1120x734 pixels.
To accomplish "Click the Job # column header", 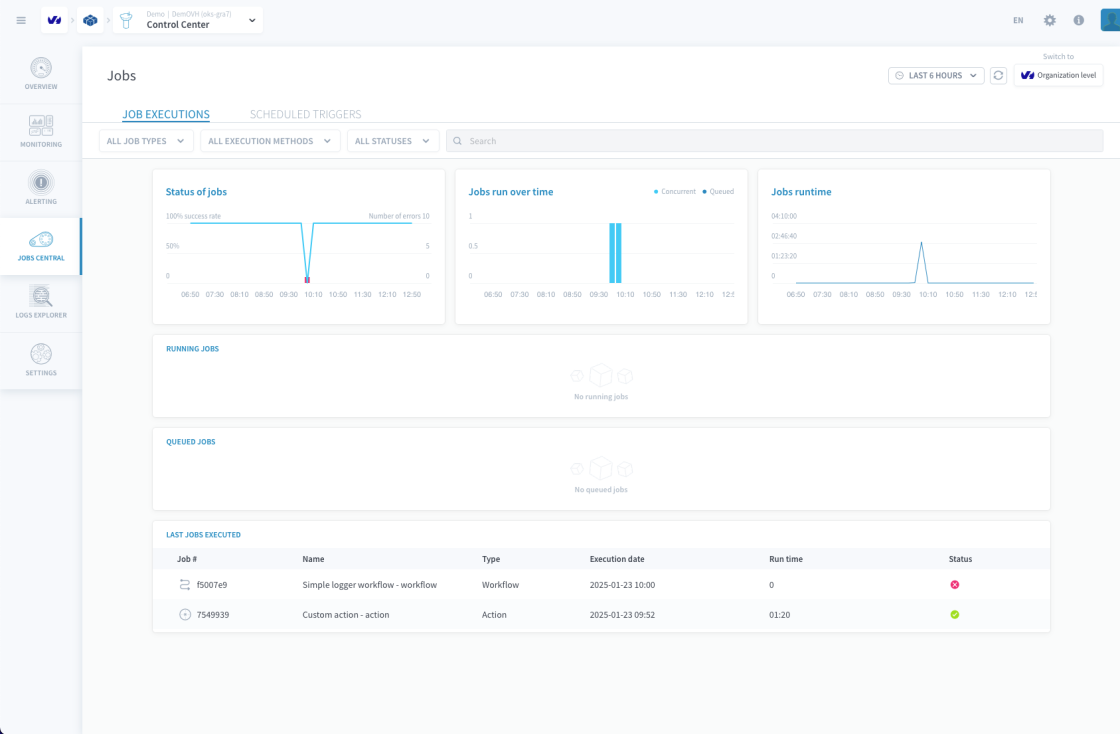I will click(x=187, y=559).
